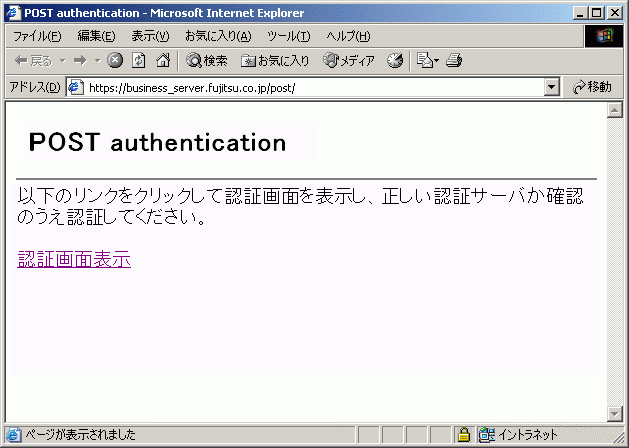Image resolution: width=629 pixels, height=448 pixels.
Task: Click the address bar URL field
Action: [315, 88]
